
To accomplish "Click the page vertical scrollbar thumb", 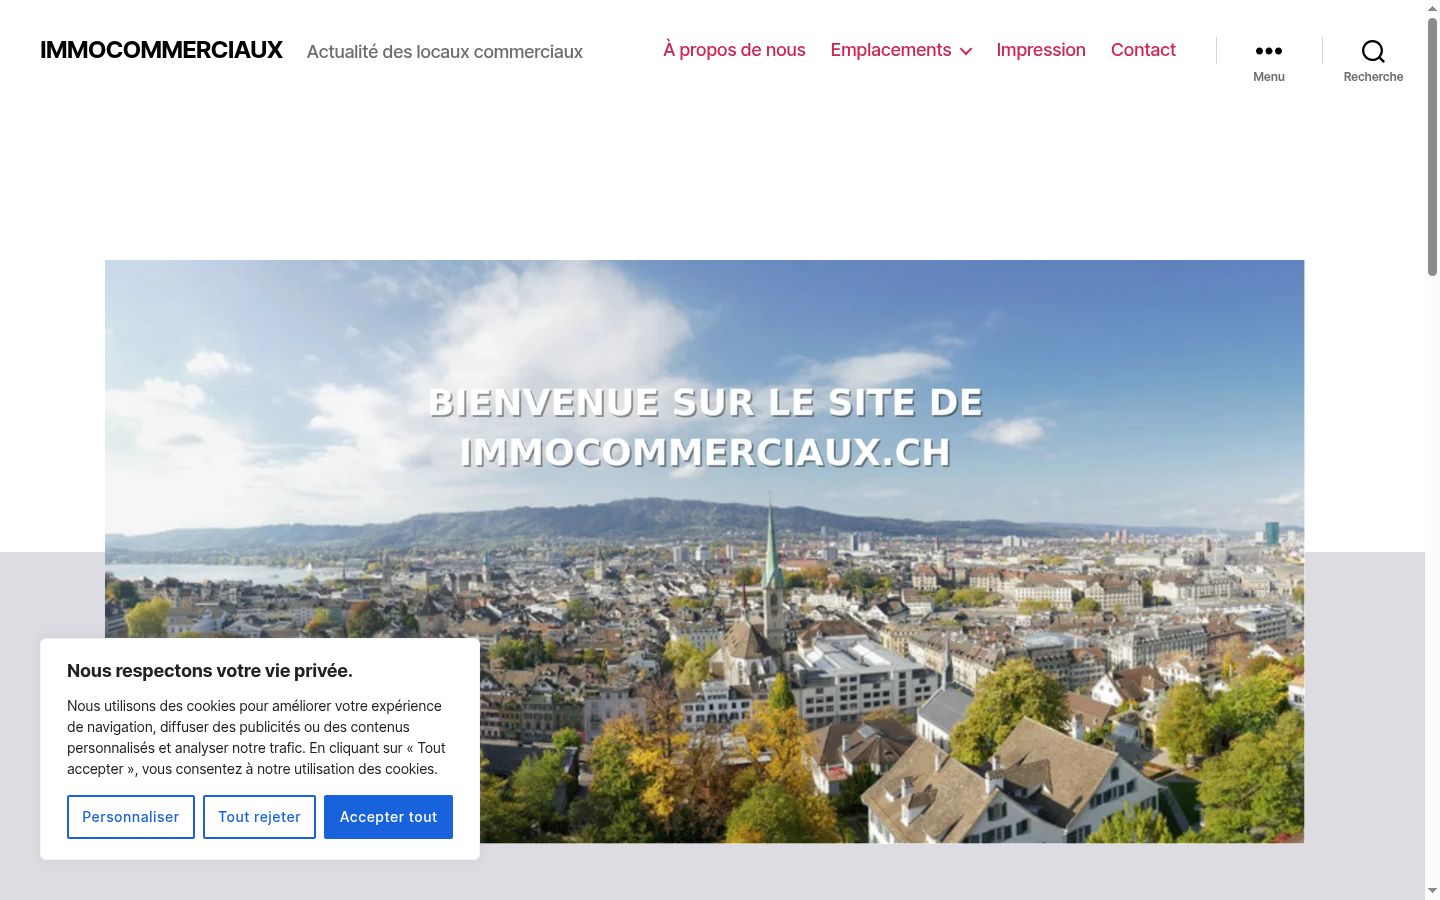I will point(1432,145).
